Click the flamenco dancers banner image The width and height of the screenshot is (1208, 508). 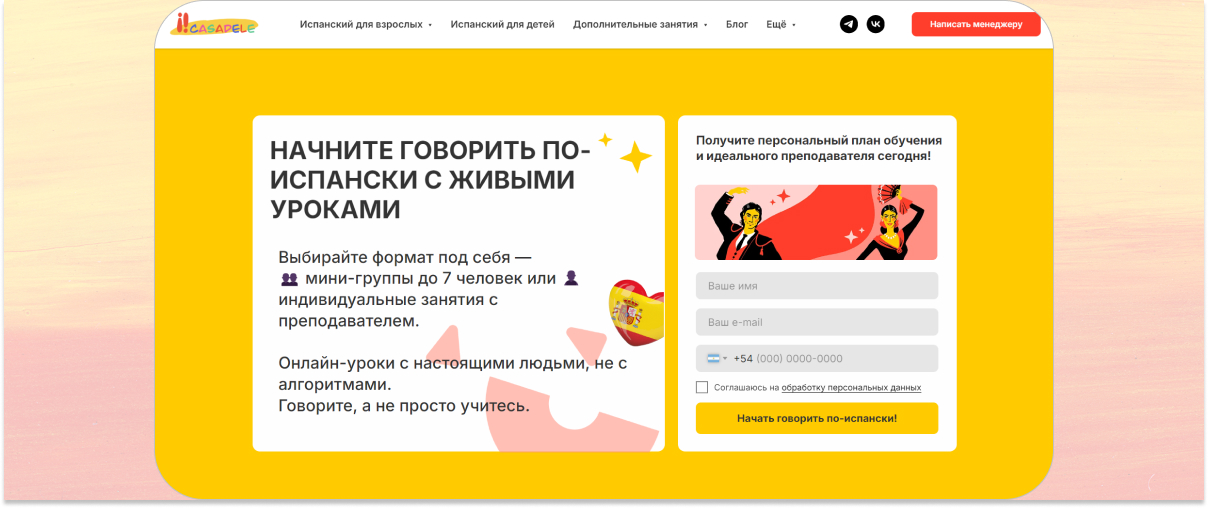(817, 222)
